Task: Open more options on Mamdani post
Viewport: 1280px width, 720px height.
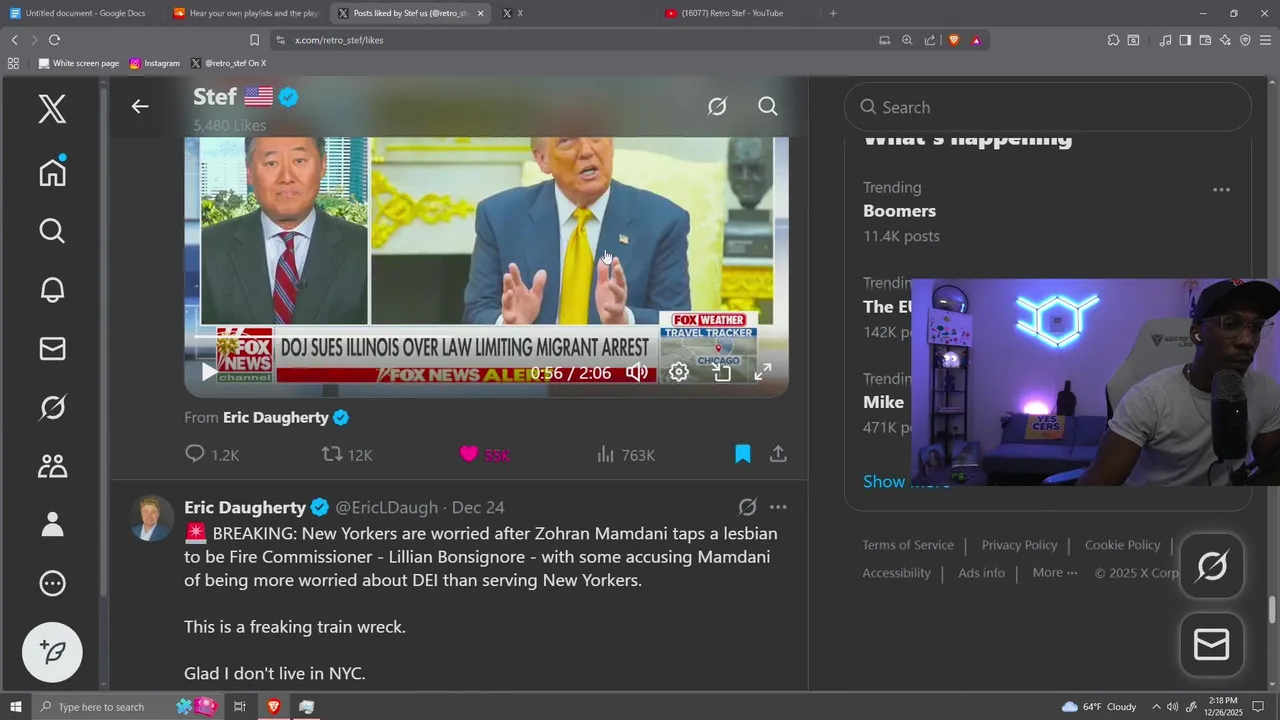Action: click(x=778, y=507)
